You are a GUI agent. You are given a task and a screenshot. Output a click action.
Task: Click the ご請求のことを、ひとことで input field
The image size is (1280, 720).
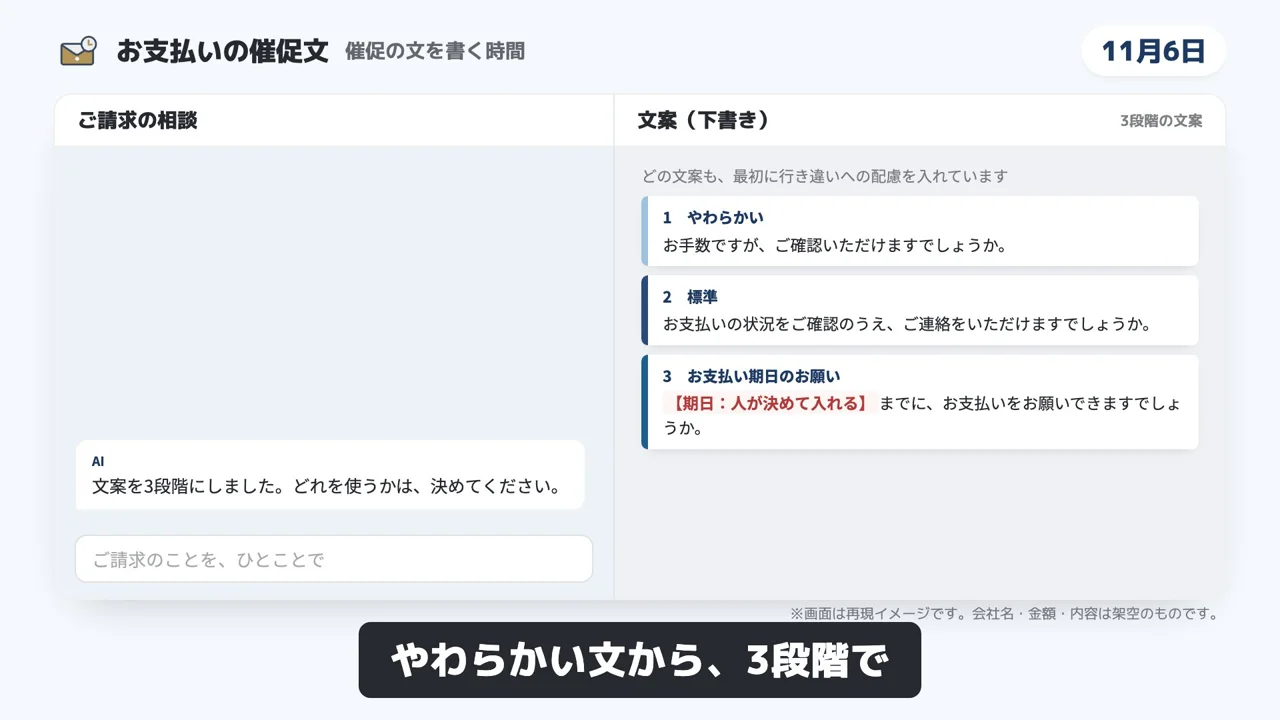[x=334, y=559]
